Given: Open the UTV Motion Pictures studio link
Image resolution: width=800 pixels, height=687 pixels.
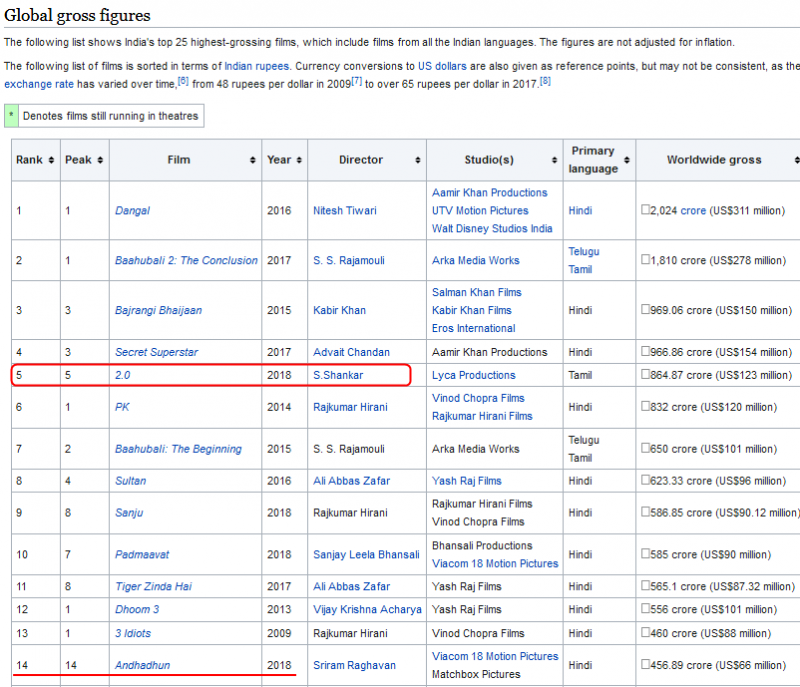Looking at the screenshot, I should [x=480, y=211].
